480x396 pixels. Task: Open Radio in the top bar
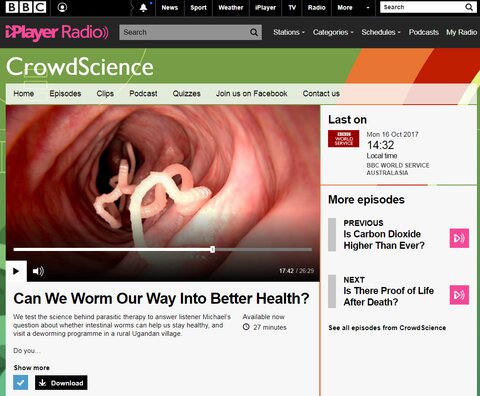316,7
